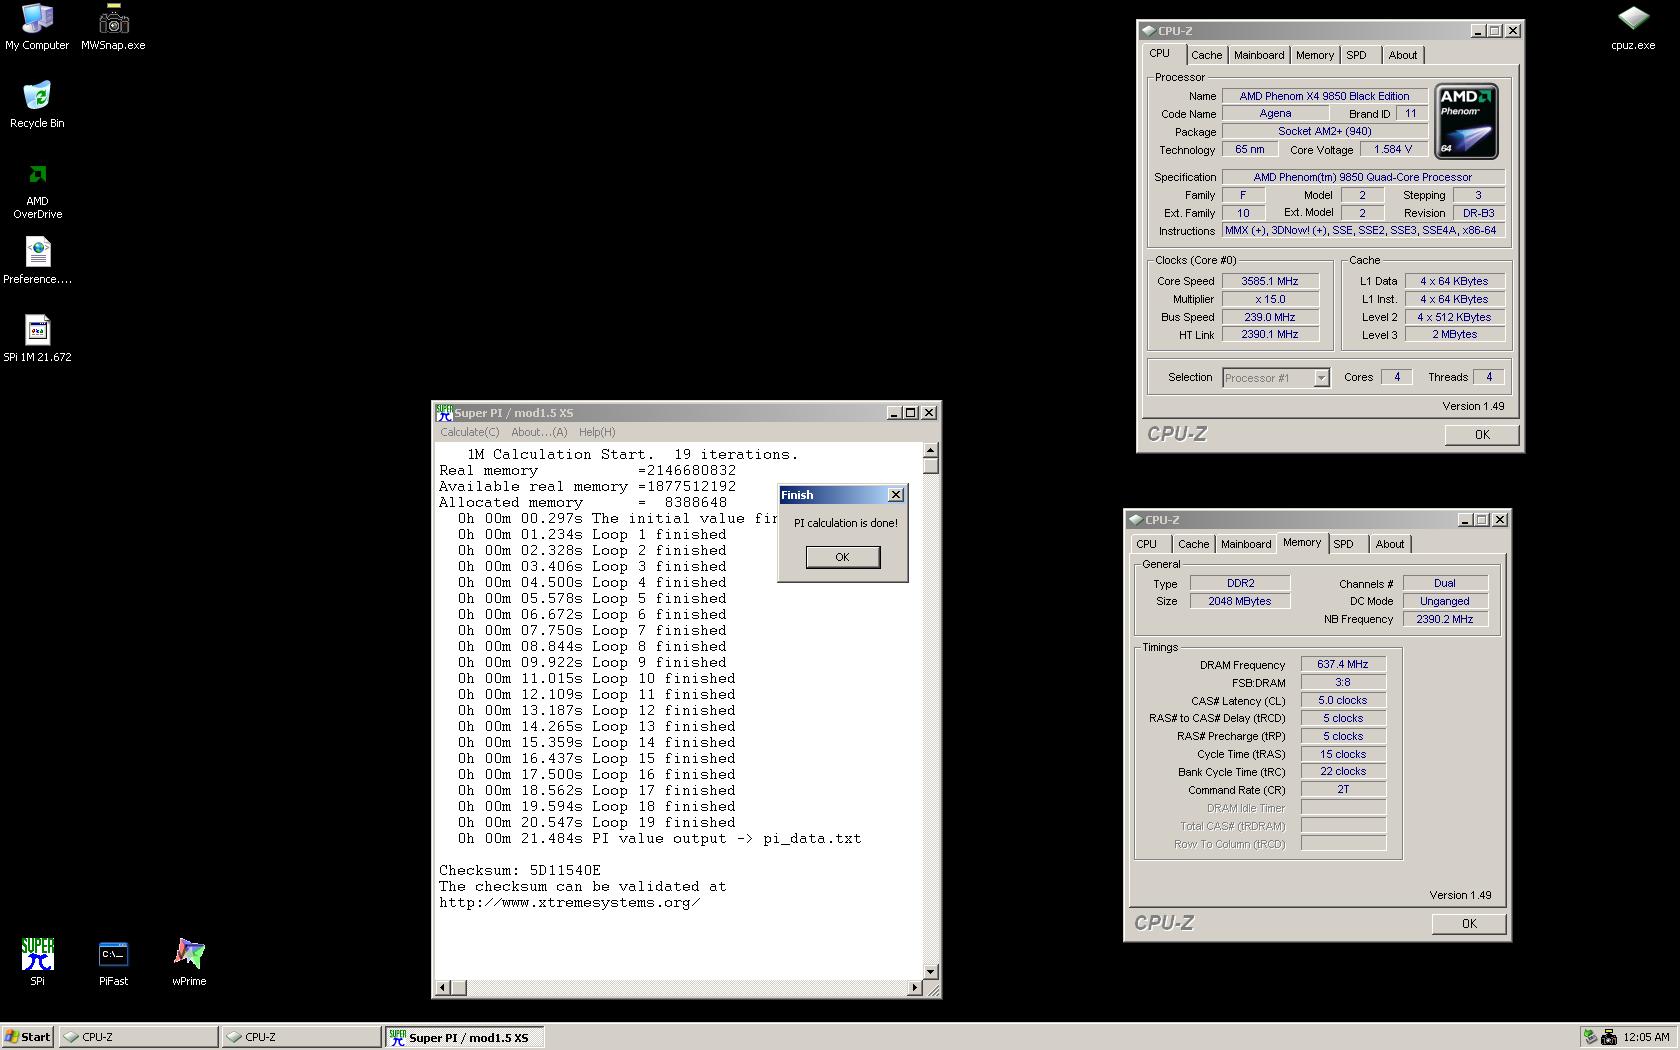Switch to Cache tab in top CPU-Z
Screen dimensions: 1680x1050
click(1206, 55)
